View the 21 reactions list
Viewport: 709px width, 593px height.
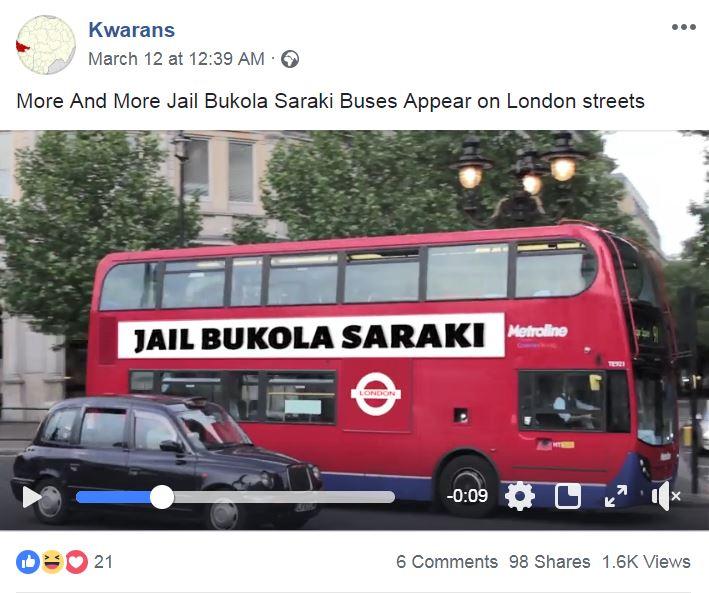pyautogui.click(x=103, y=562)
